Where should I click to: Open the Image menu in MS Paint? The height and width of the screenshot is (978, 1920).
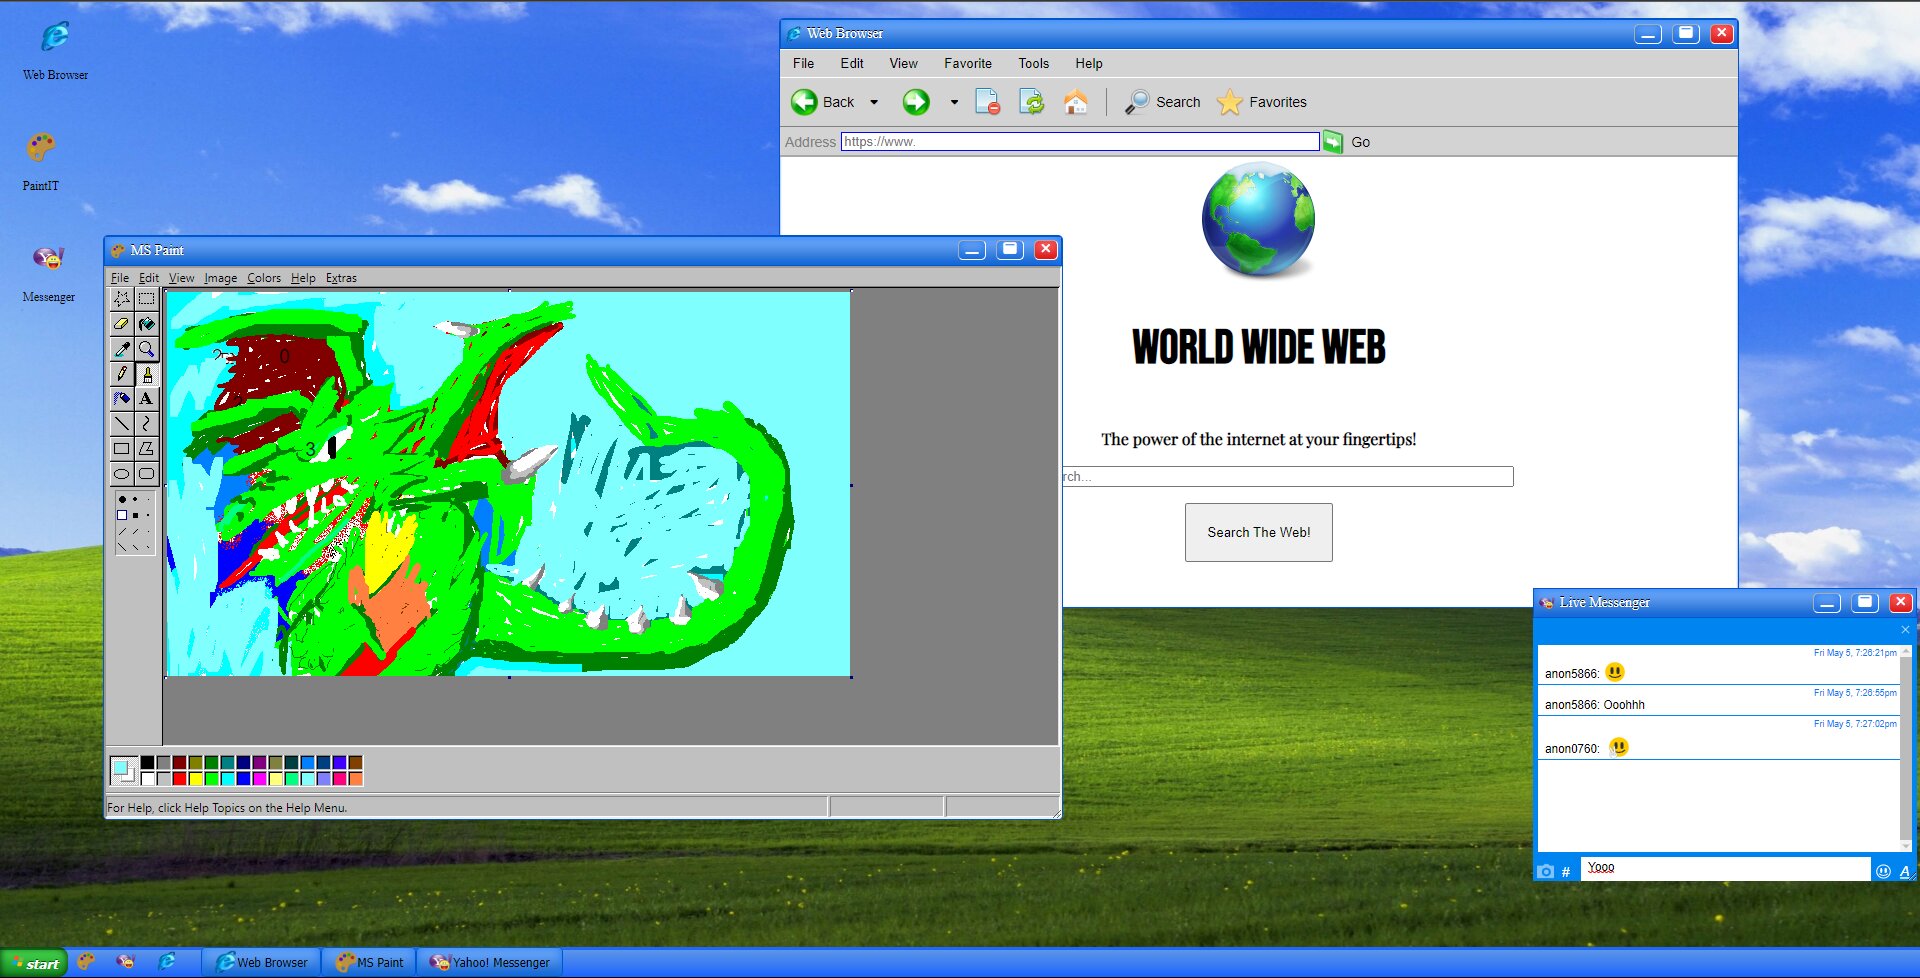[220, 278]
